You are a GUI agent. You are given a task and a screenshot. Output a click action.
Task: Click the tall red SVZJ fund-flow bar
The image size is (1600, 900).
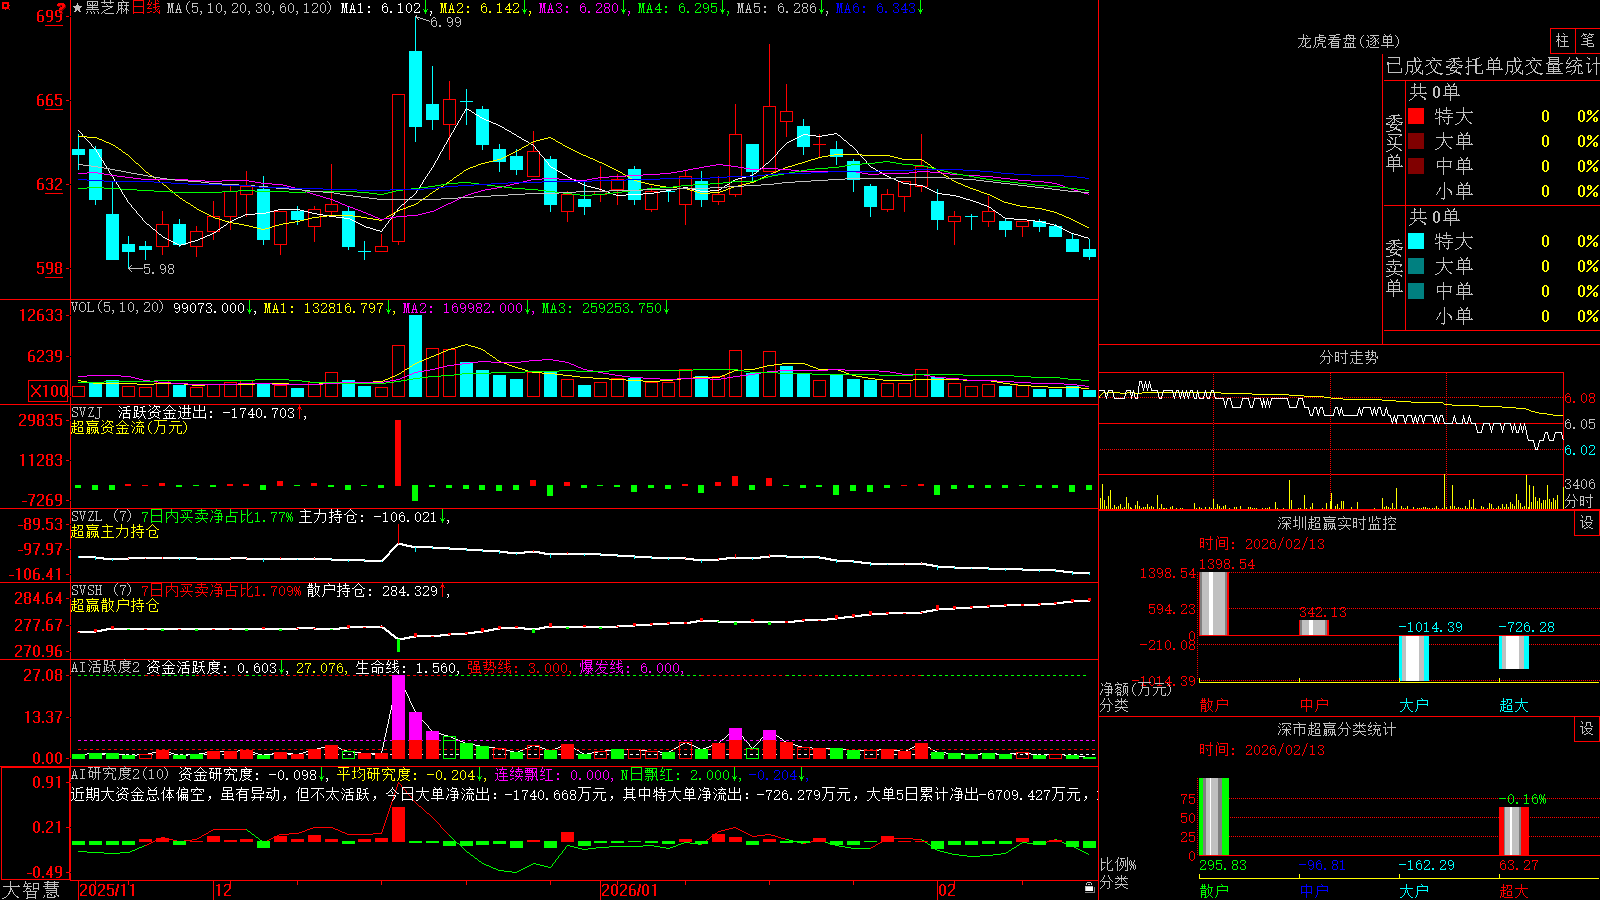point(398,453)
